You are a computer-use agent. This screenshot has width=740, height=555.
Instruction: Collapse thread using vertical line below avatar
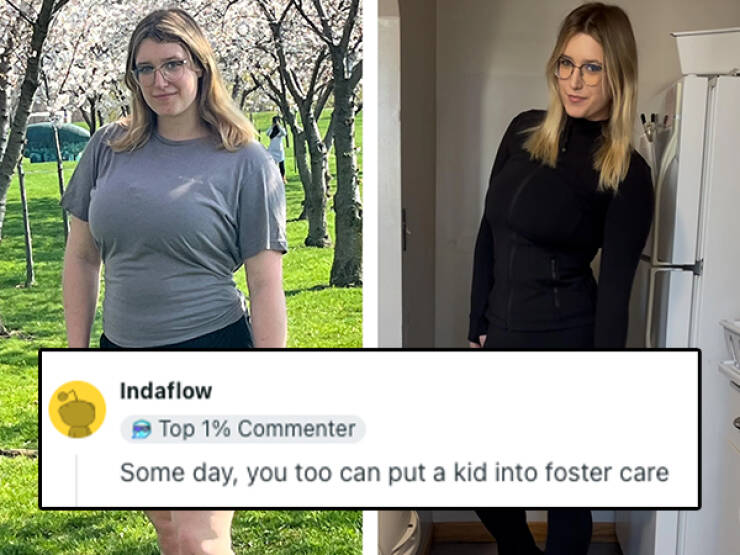pos(76,479)
